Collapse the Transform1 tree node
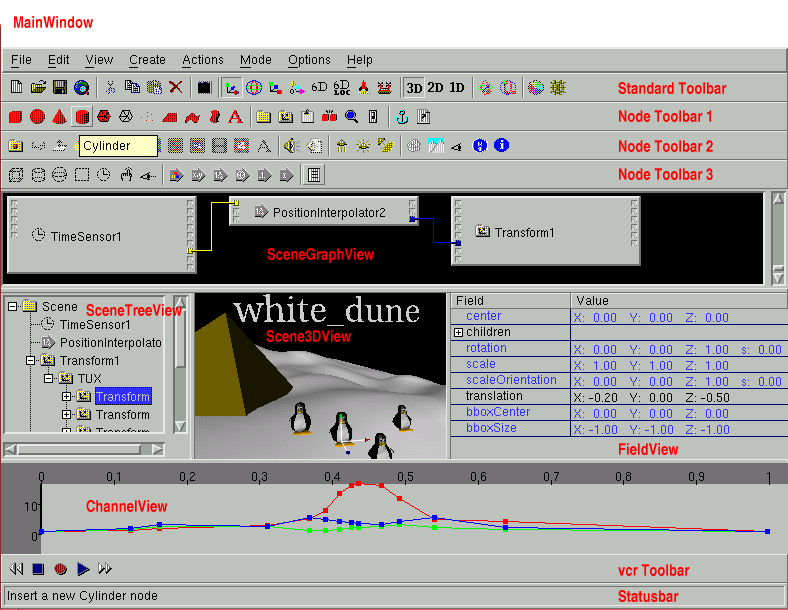Viewport: 788px width, 610px height. [x=31, y=360]
